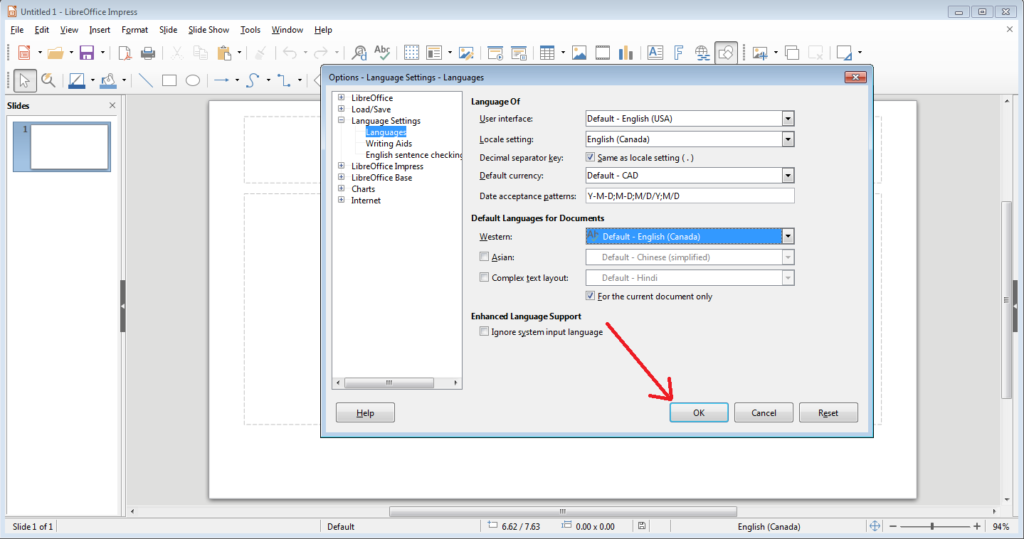
Task: Click the Cancel button in dialog
Action: [763, 413]
